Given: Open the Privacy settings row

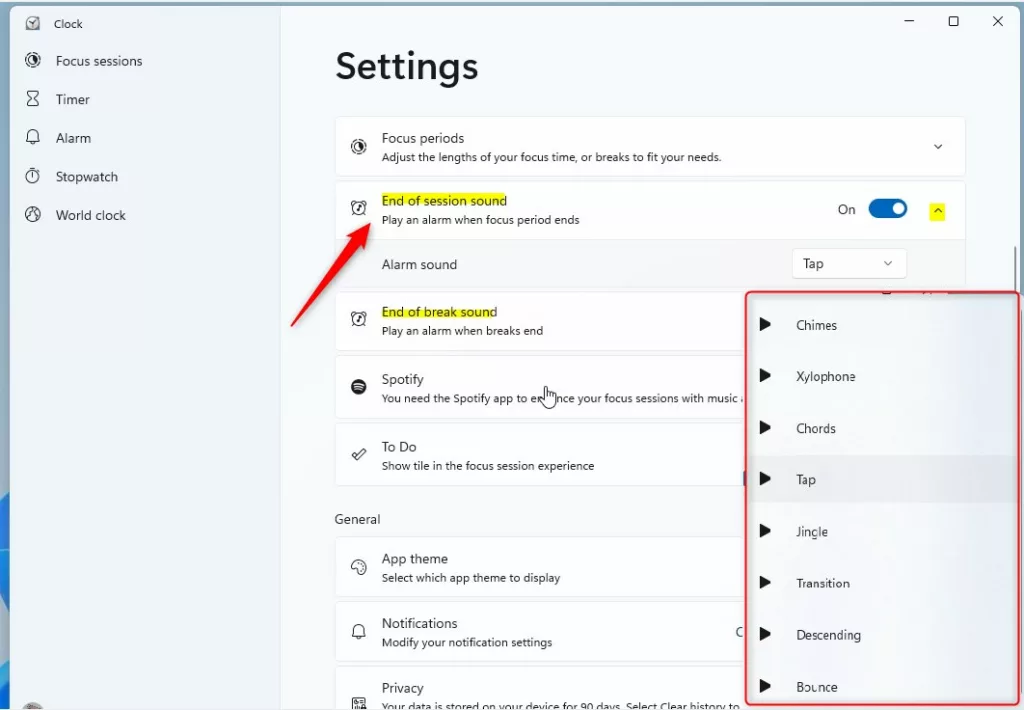Looking at the screenshot, I should click(x=540, y=692).
